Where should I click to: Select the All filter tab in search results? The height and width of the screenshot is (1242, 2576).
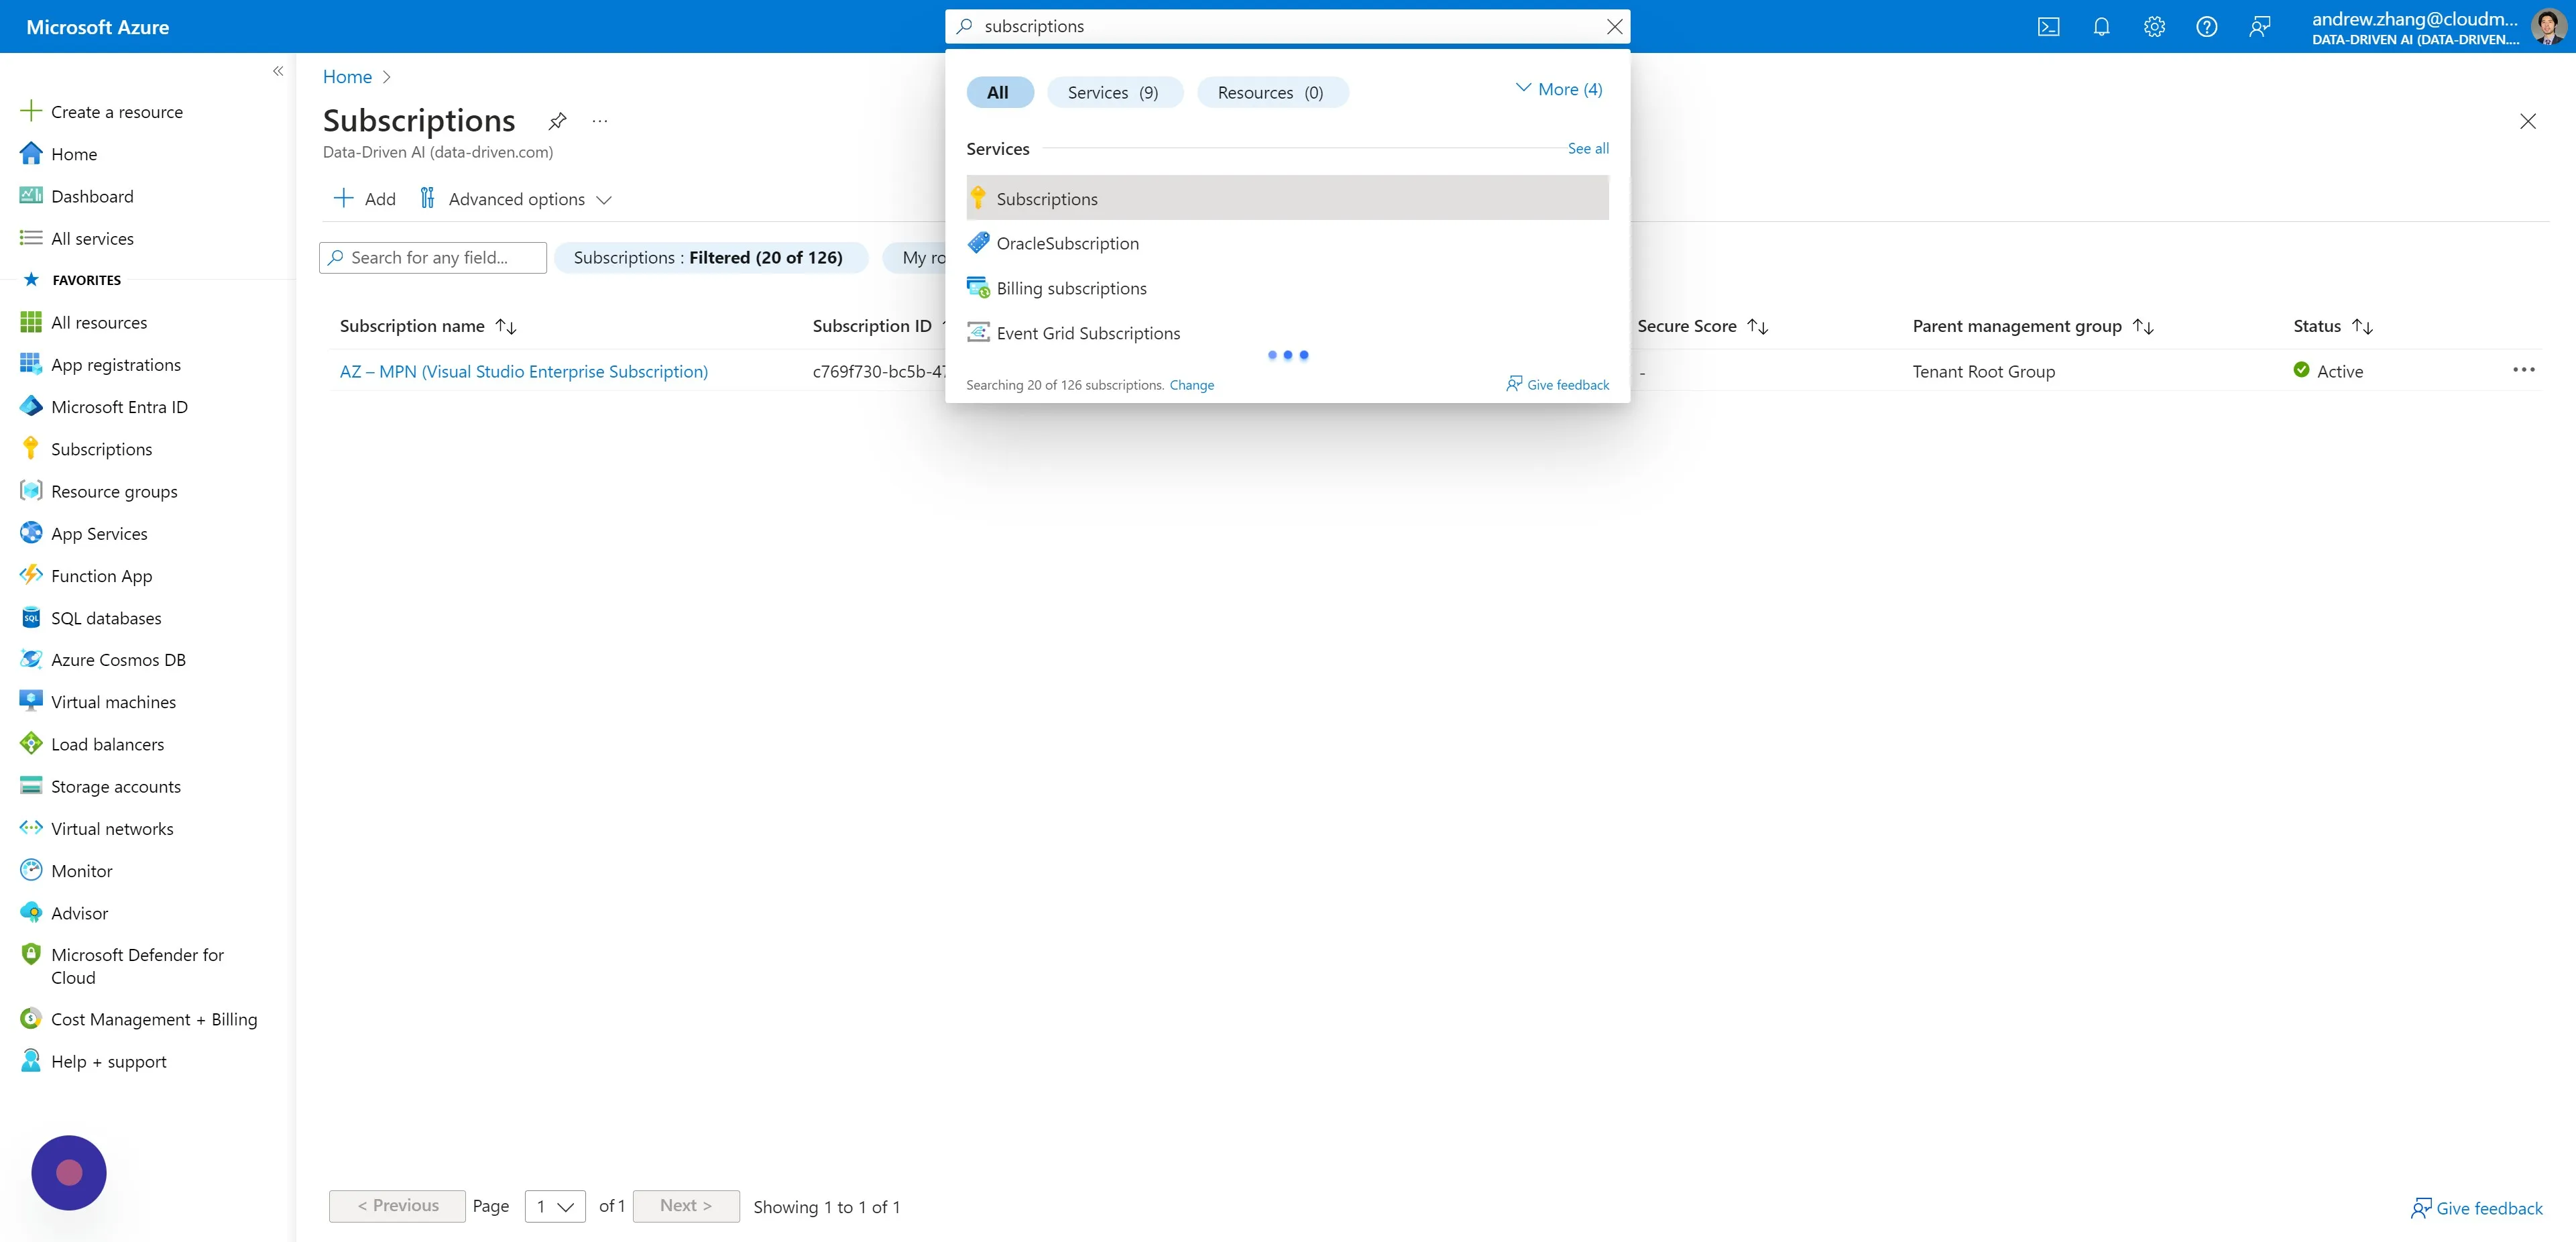coord(999,92)
